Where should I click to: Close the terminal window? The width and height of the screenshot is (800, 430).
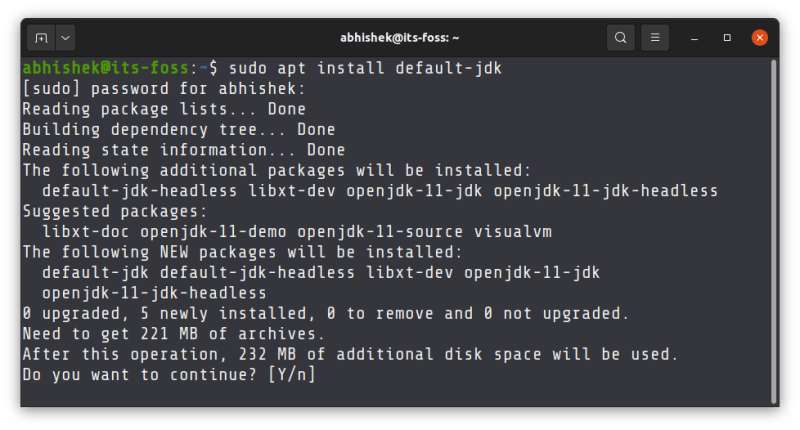click(x=759, y=38)
